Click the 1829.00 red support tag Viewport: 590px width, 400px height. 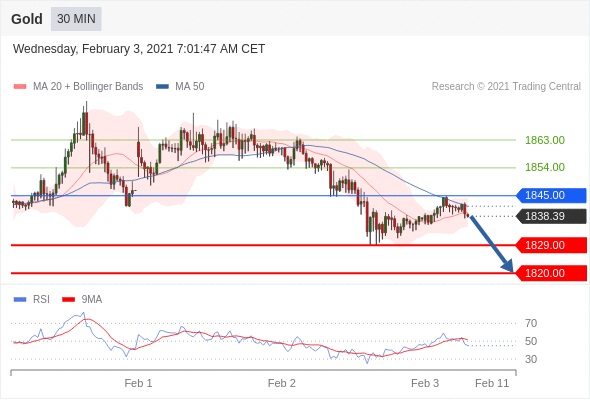click(x=551, y=245)
